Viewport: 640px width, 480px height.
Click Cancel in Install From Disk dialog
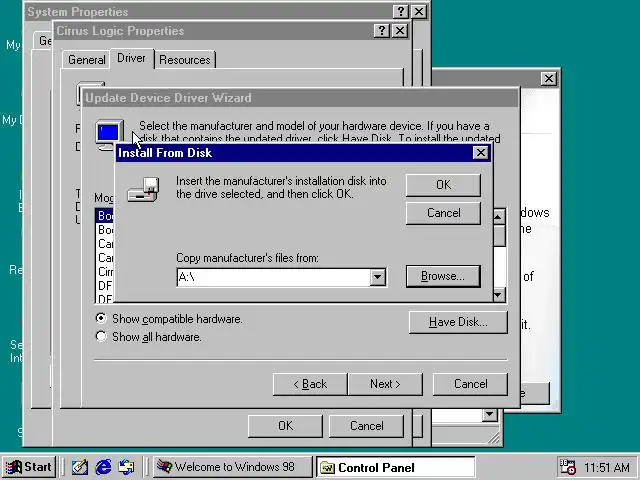click(x=443, y=213)
